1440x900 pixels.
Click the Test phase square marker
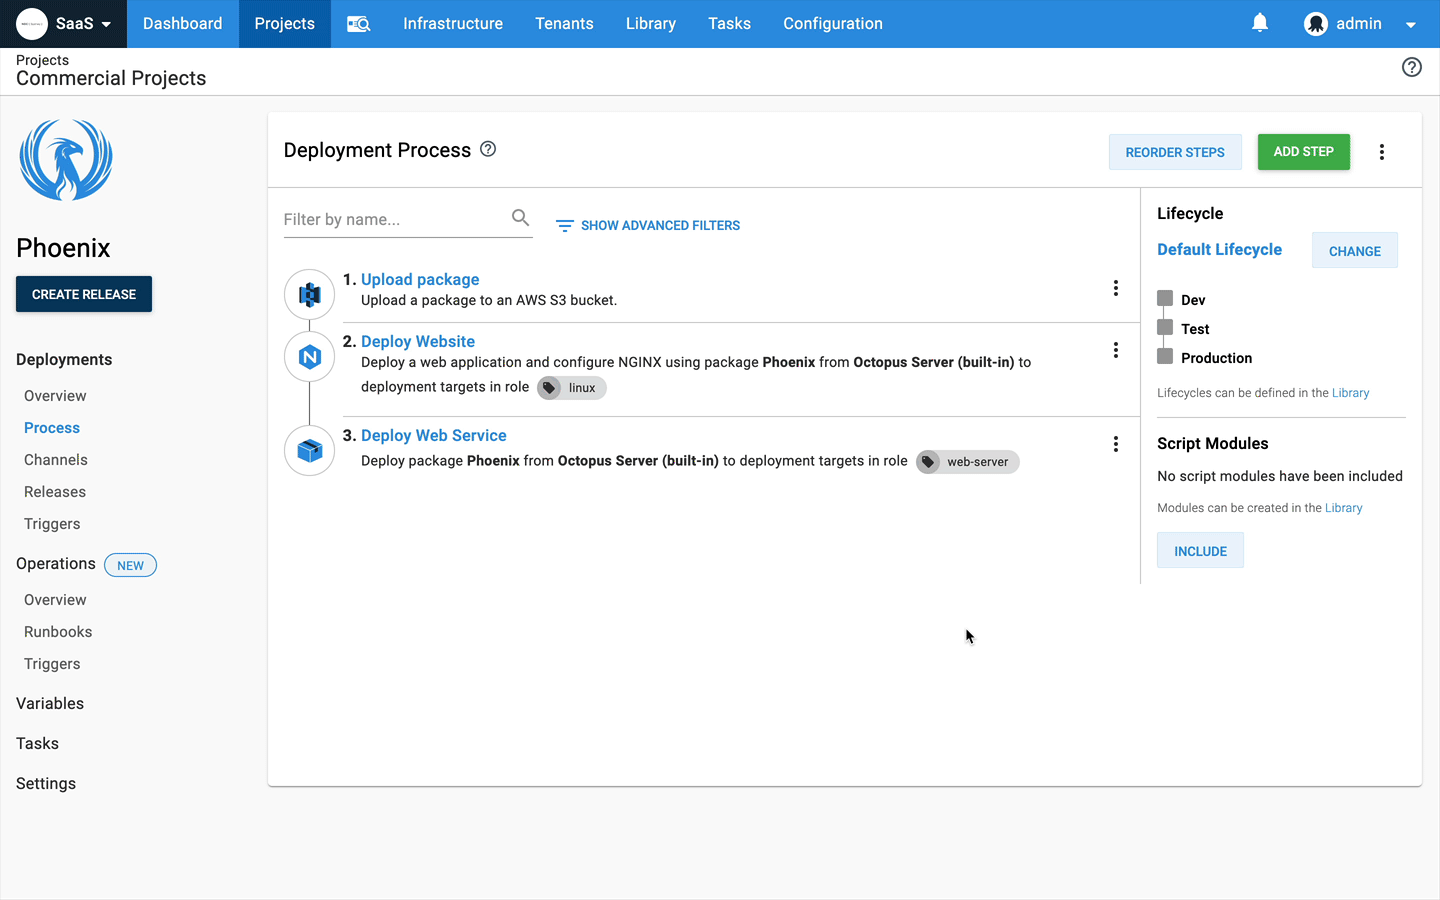pos(1165,327)
